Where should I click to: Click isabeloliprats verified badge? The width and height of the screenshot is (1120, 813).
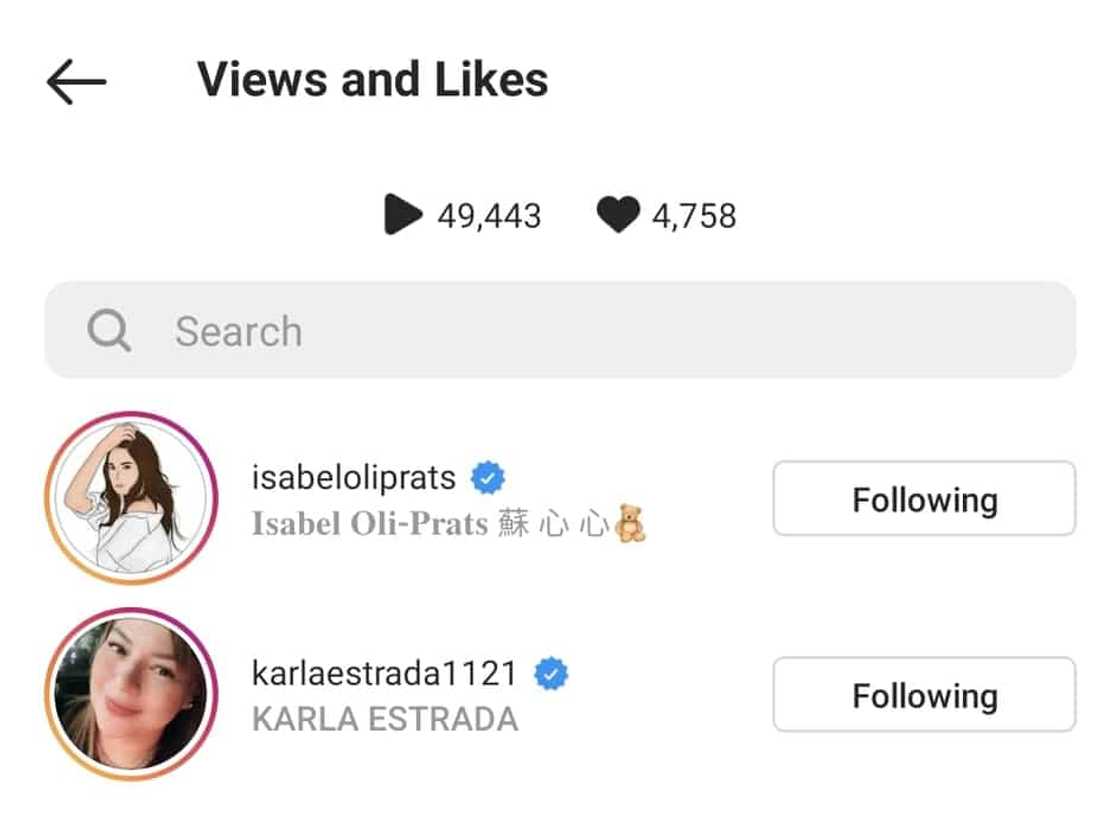coord(488,478)
